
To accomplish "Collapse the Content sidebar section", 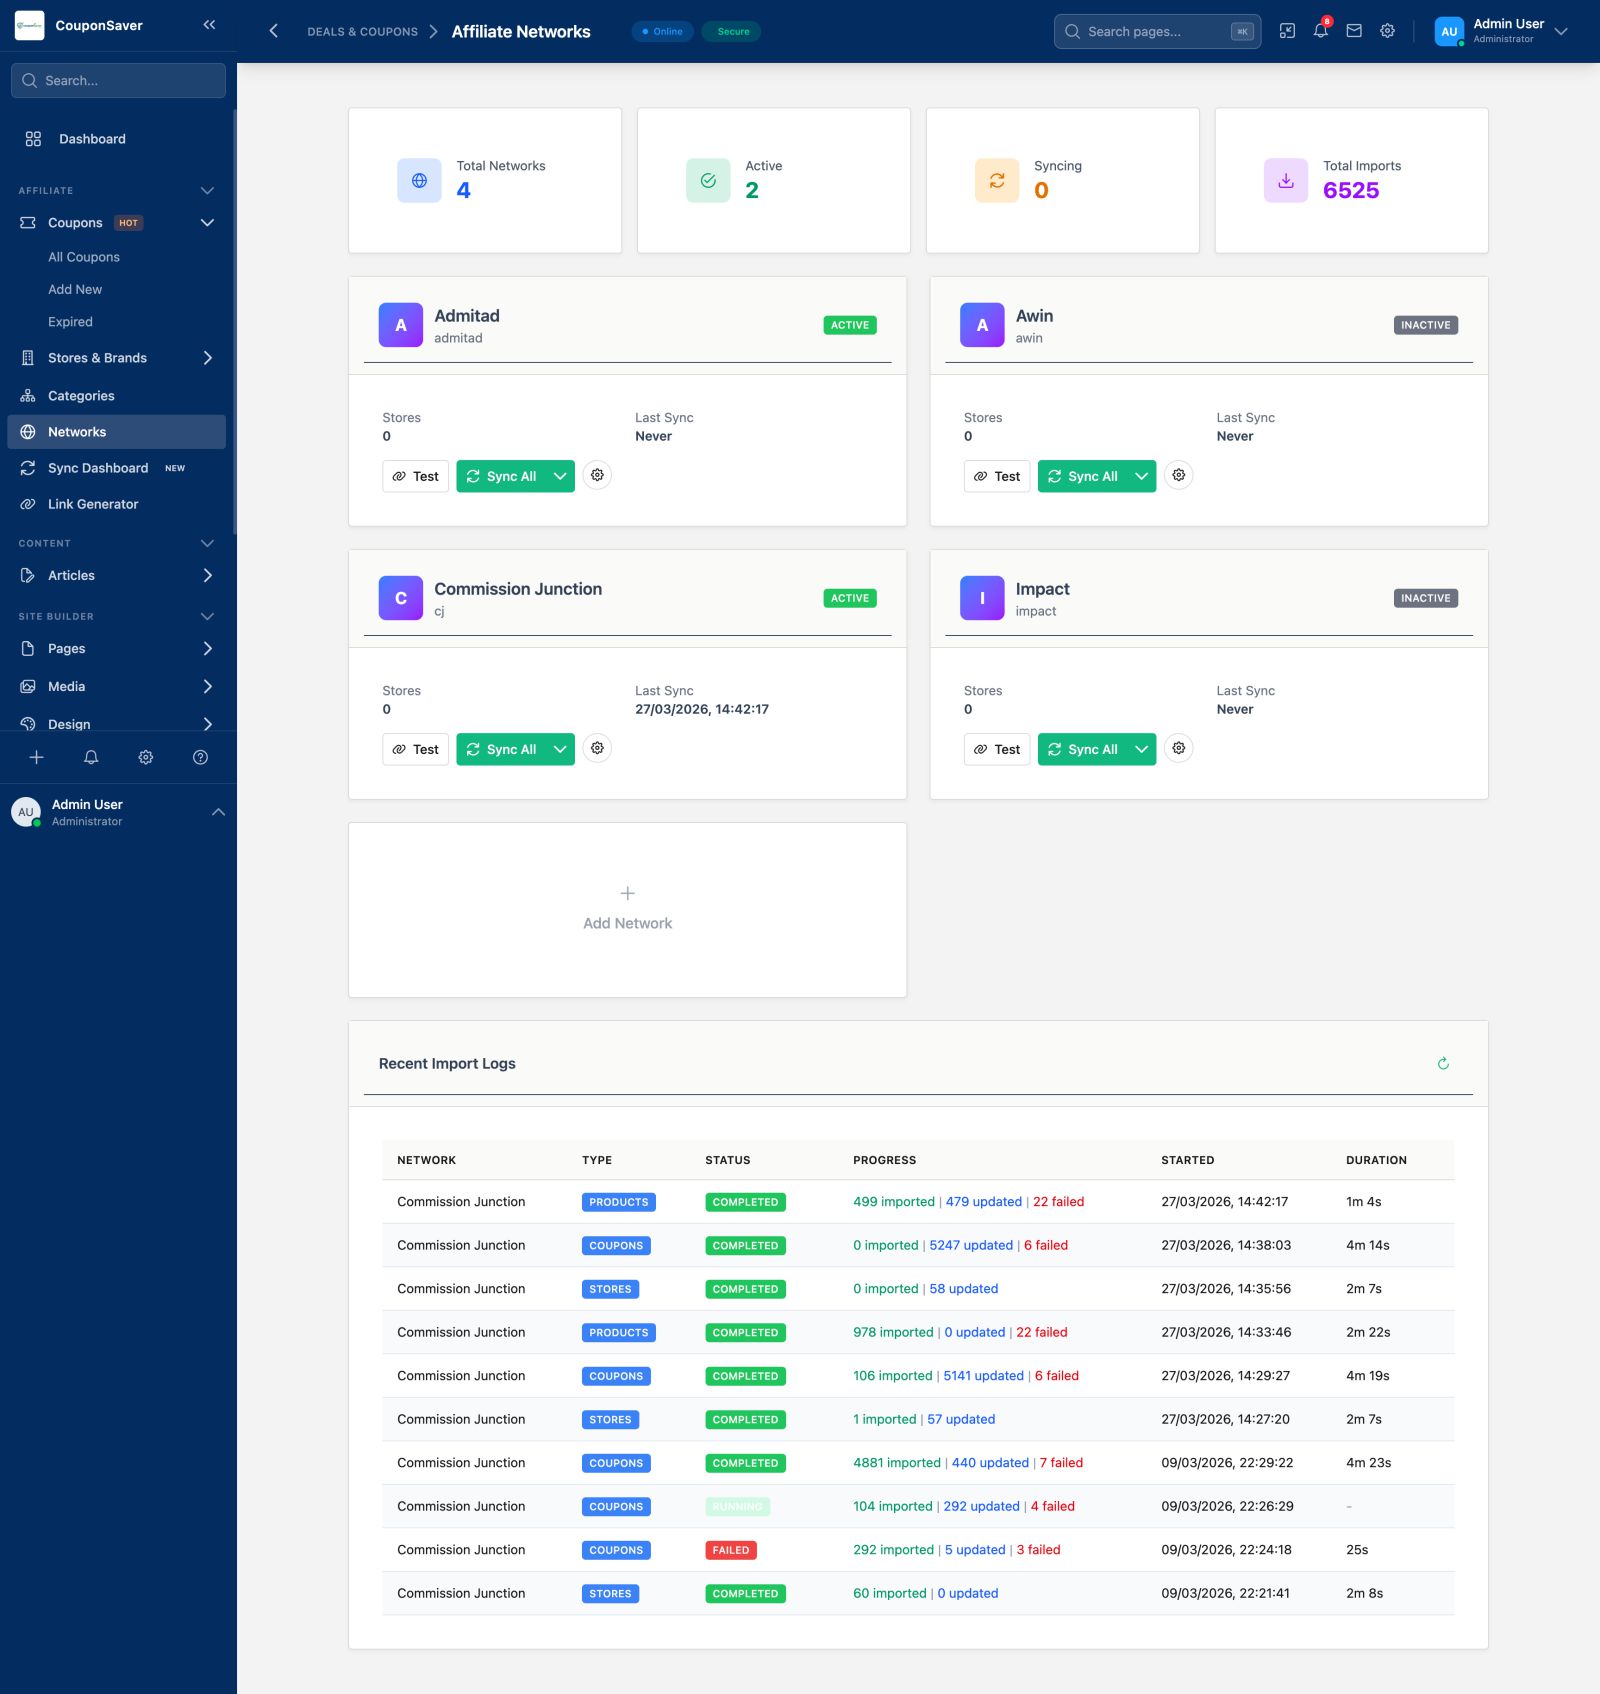I will (x=207, y=543).
